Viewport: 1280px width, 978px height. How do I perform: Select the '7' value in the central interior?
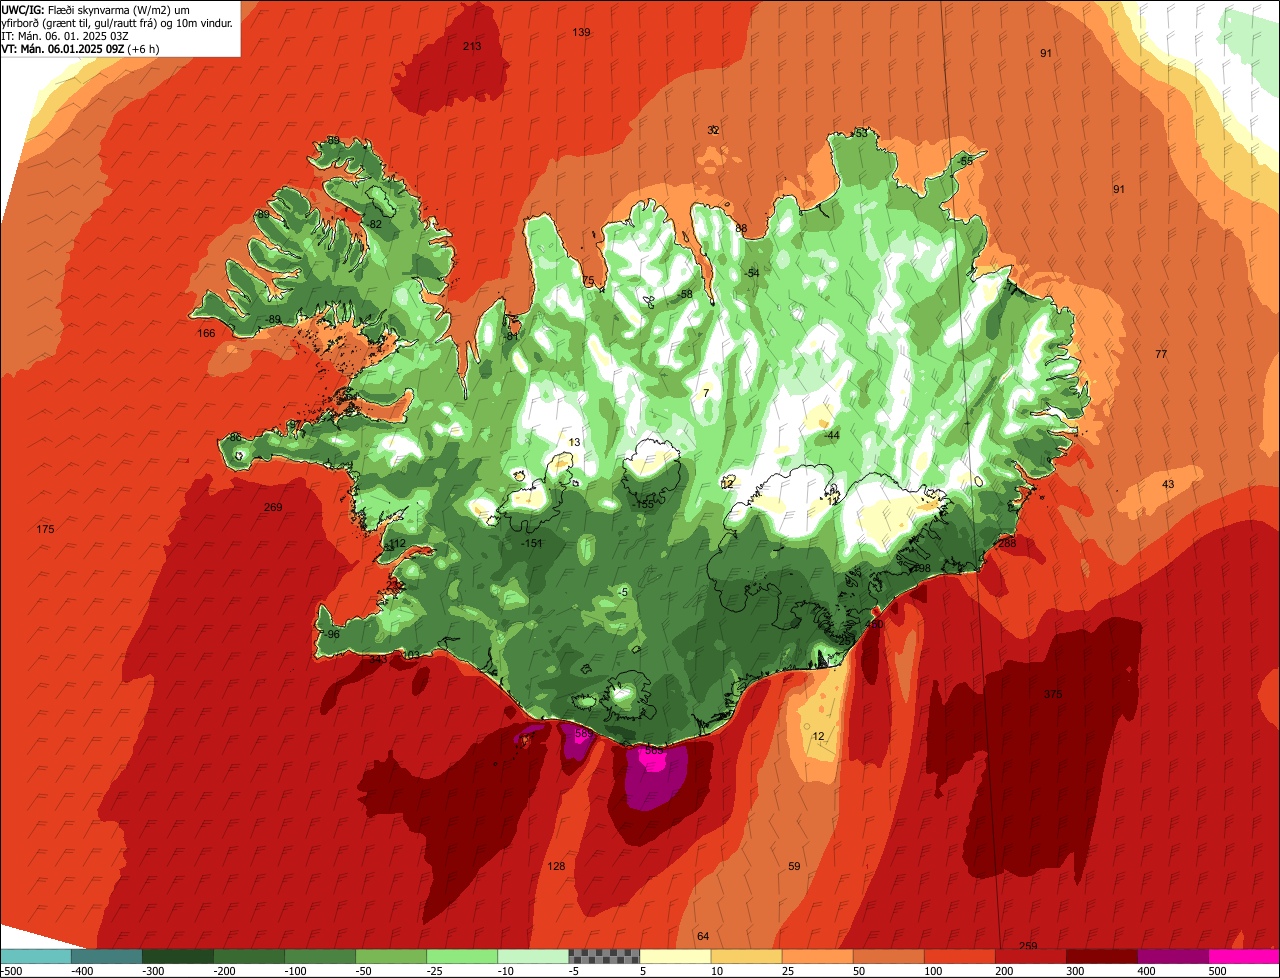click(x=706, y=393)
